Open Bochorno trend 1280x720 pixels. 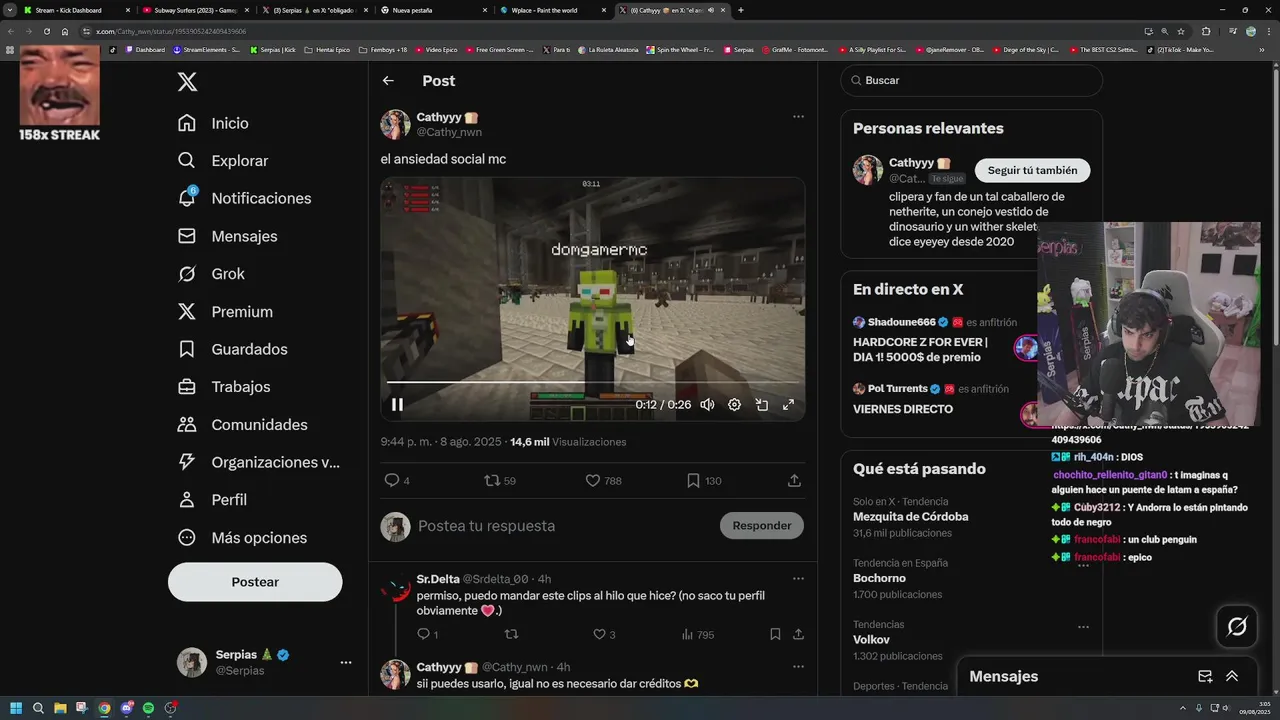(x=879, y=578)
